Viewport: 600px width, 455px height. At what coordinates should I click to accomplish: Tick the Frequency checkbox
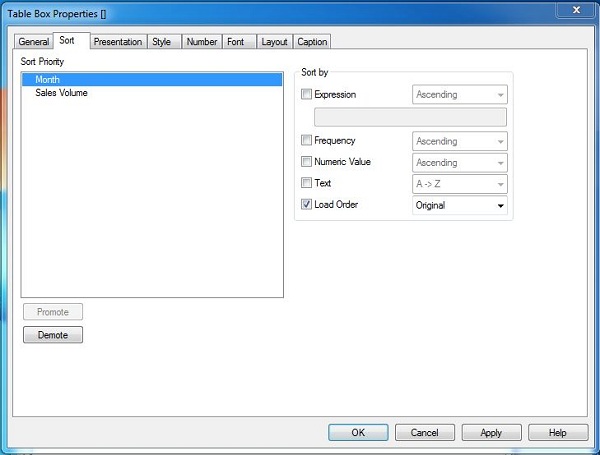[307, 142]
